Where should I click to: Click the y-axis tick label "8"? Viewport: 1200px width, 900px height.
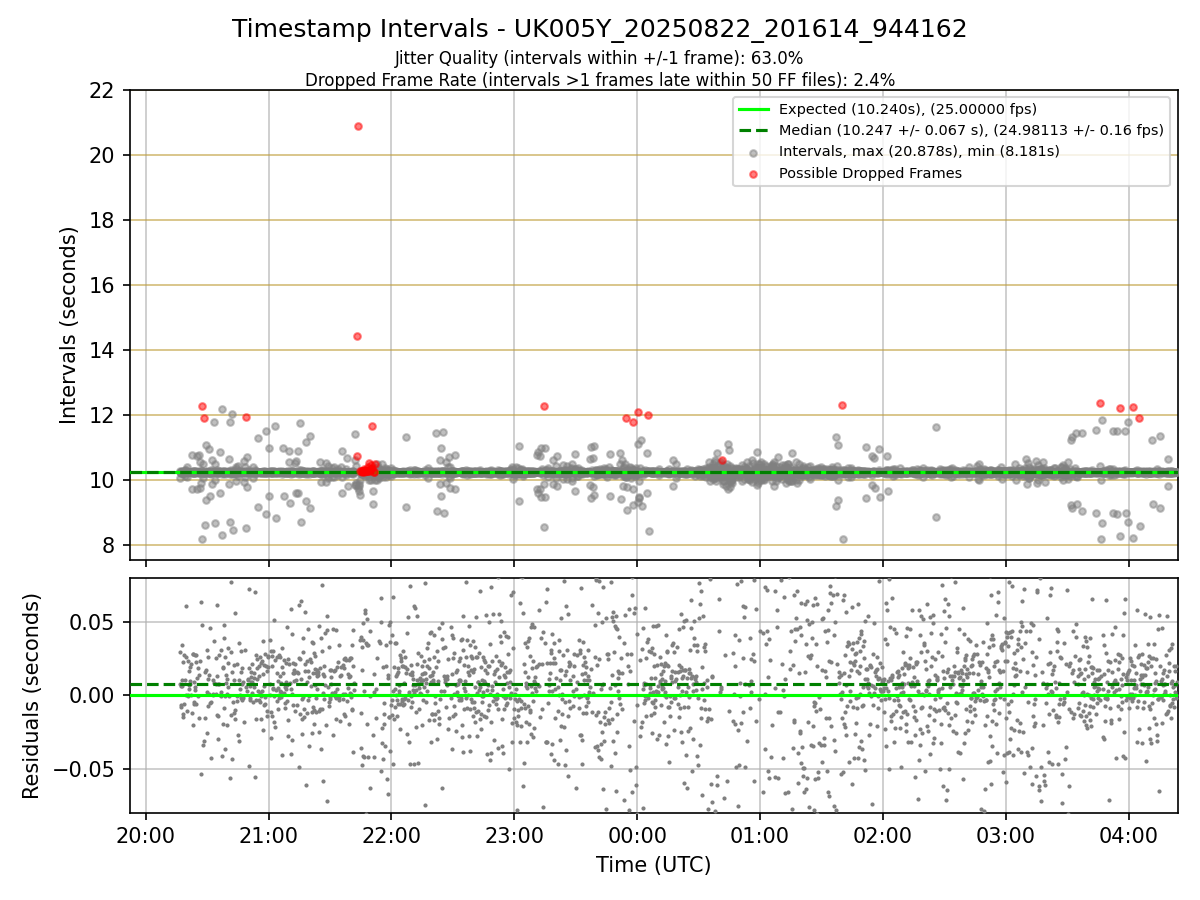[x=107, y=545]
